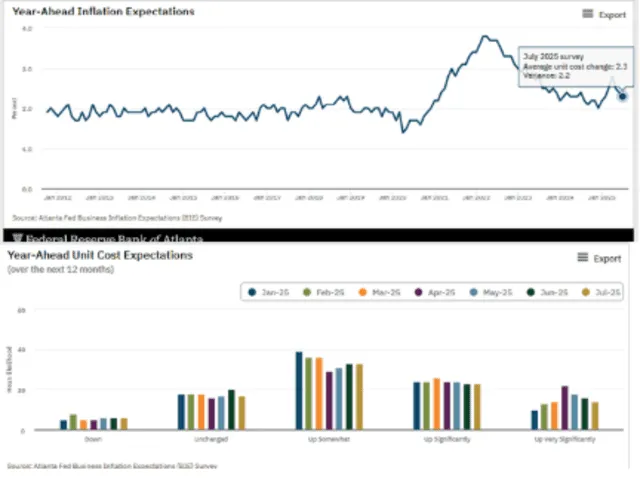The width and height of the screenshot is (640, 478).
Task: Click the highlighted July 2025 data point marker
Action: (x=622, y=96)
